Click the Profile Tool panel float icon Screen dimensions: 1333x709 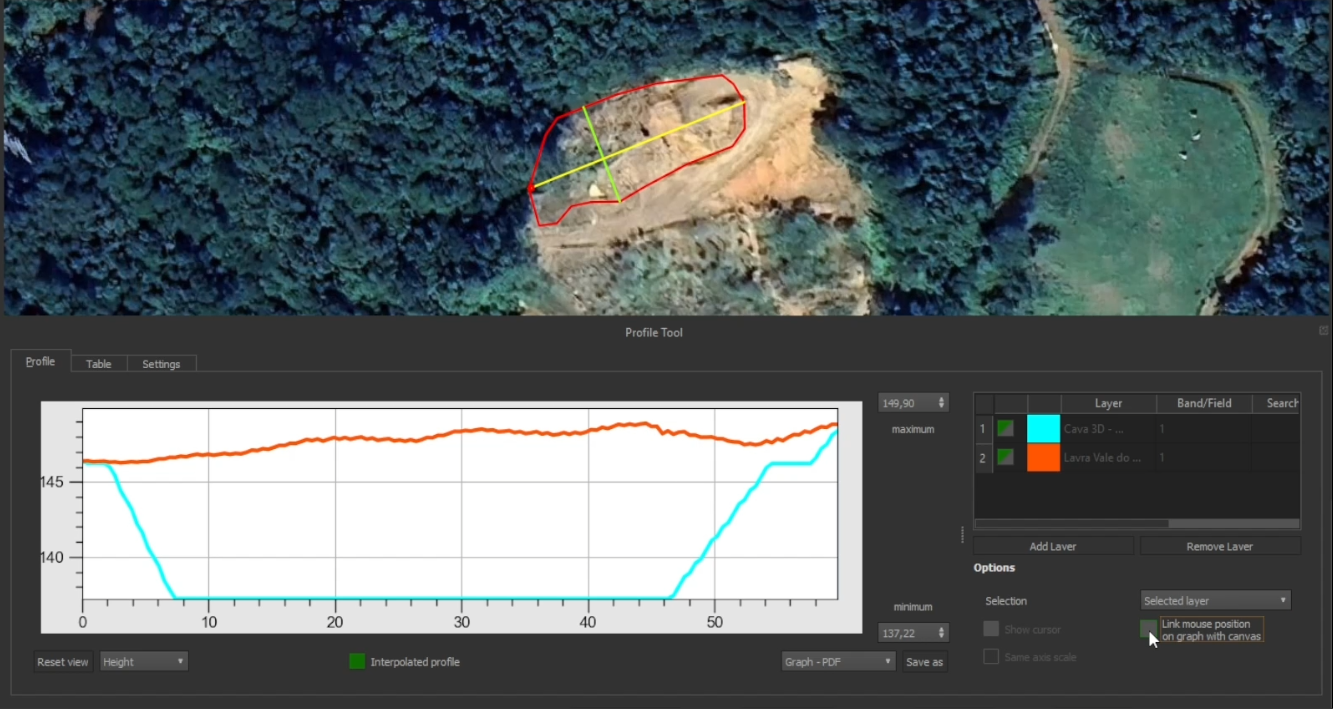click(1323, 330)
